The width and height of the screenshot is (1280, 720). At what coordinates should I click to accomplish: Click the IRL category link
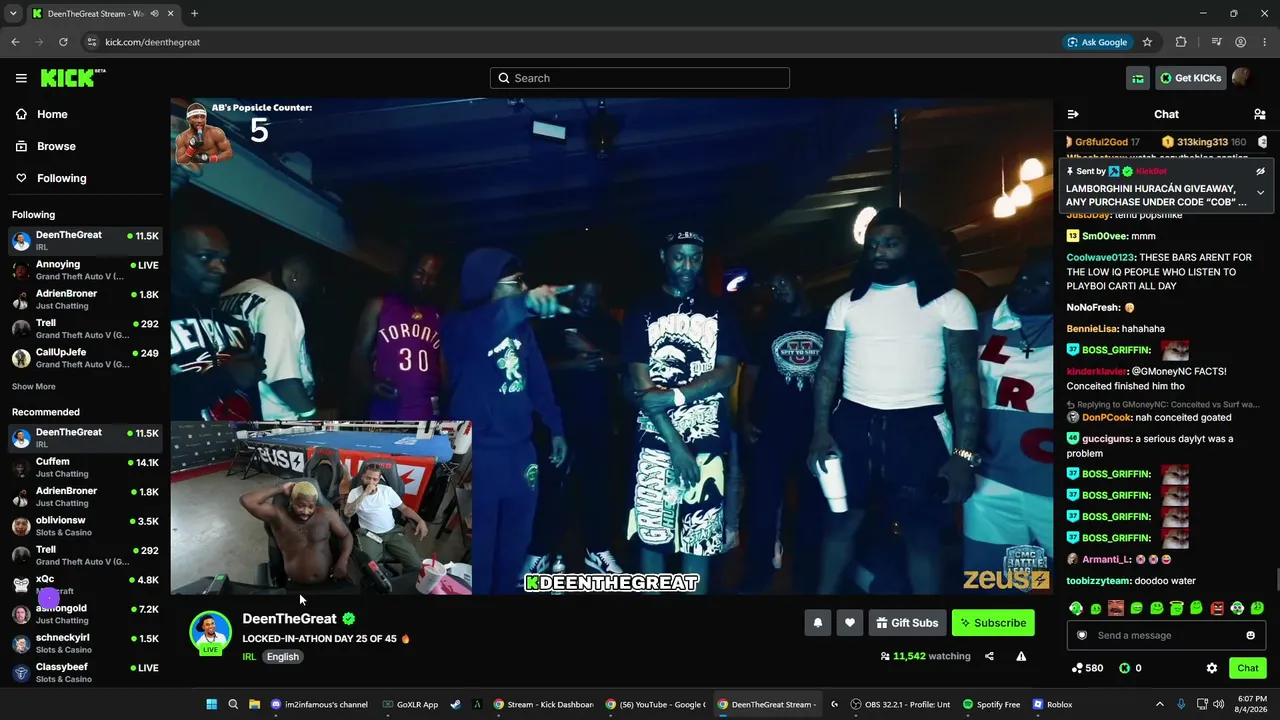tap(249, 657)
